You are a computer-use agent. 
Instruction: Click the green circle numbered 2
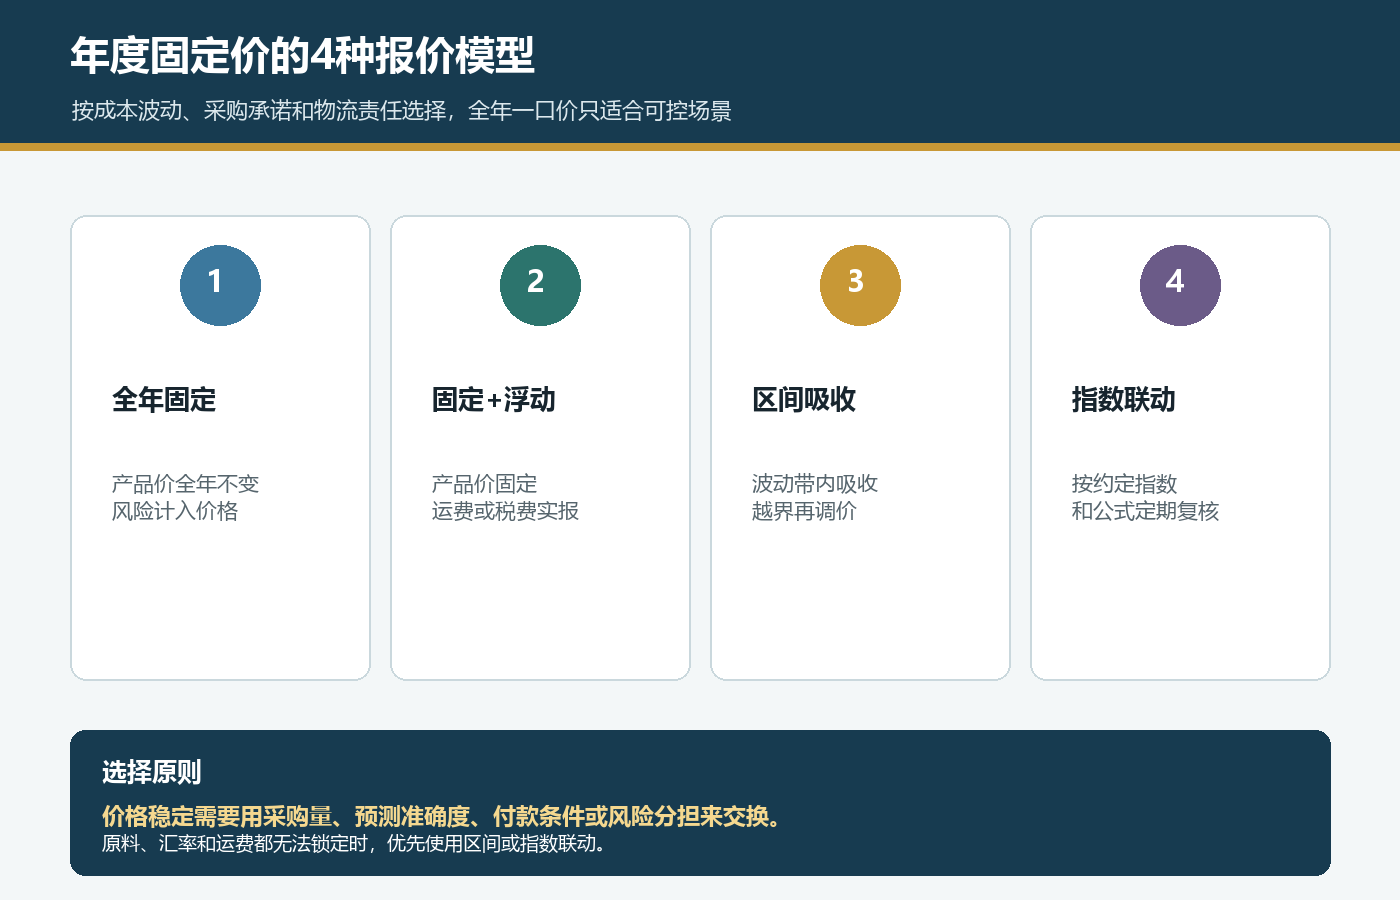tap(540, 285)
